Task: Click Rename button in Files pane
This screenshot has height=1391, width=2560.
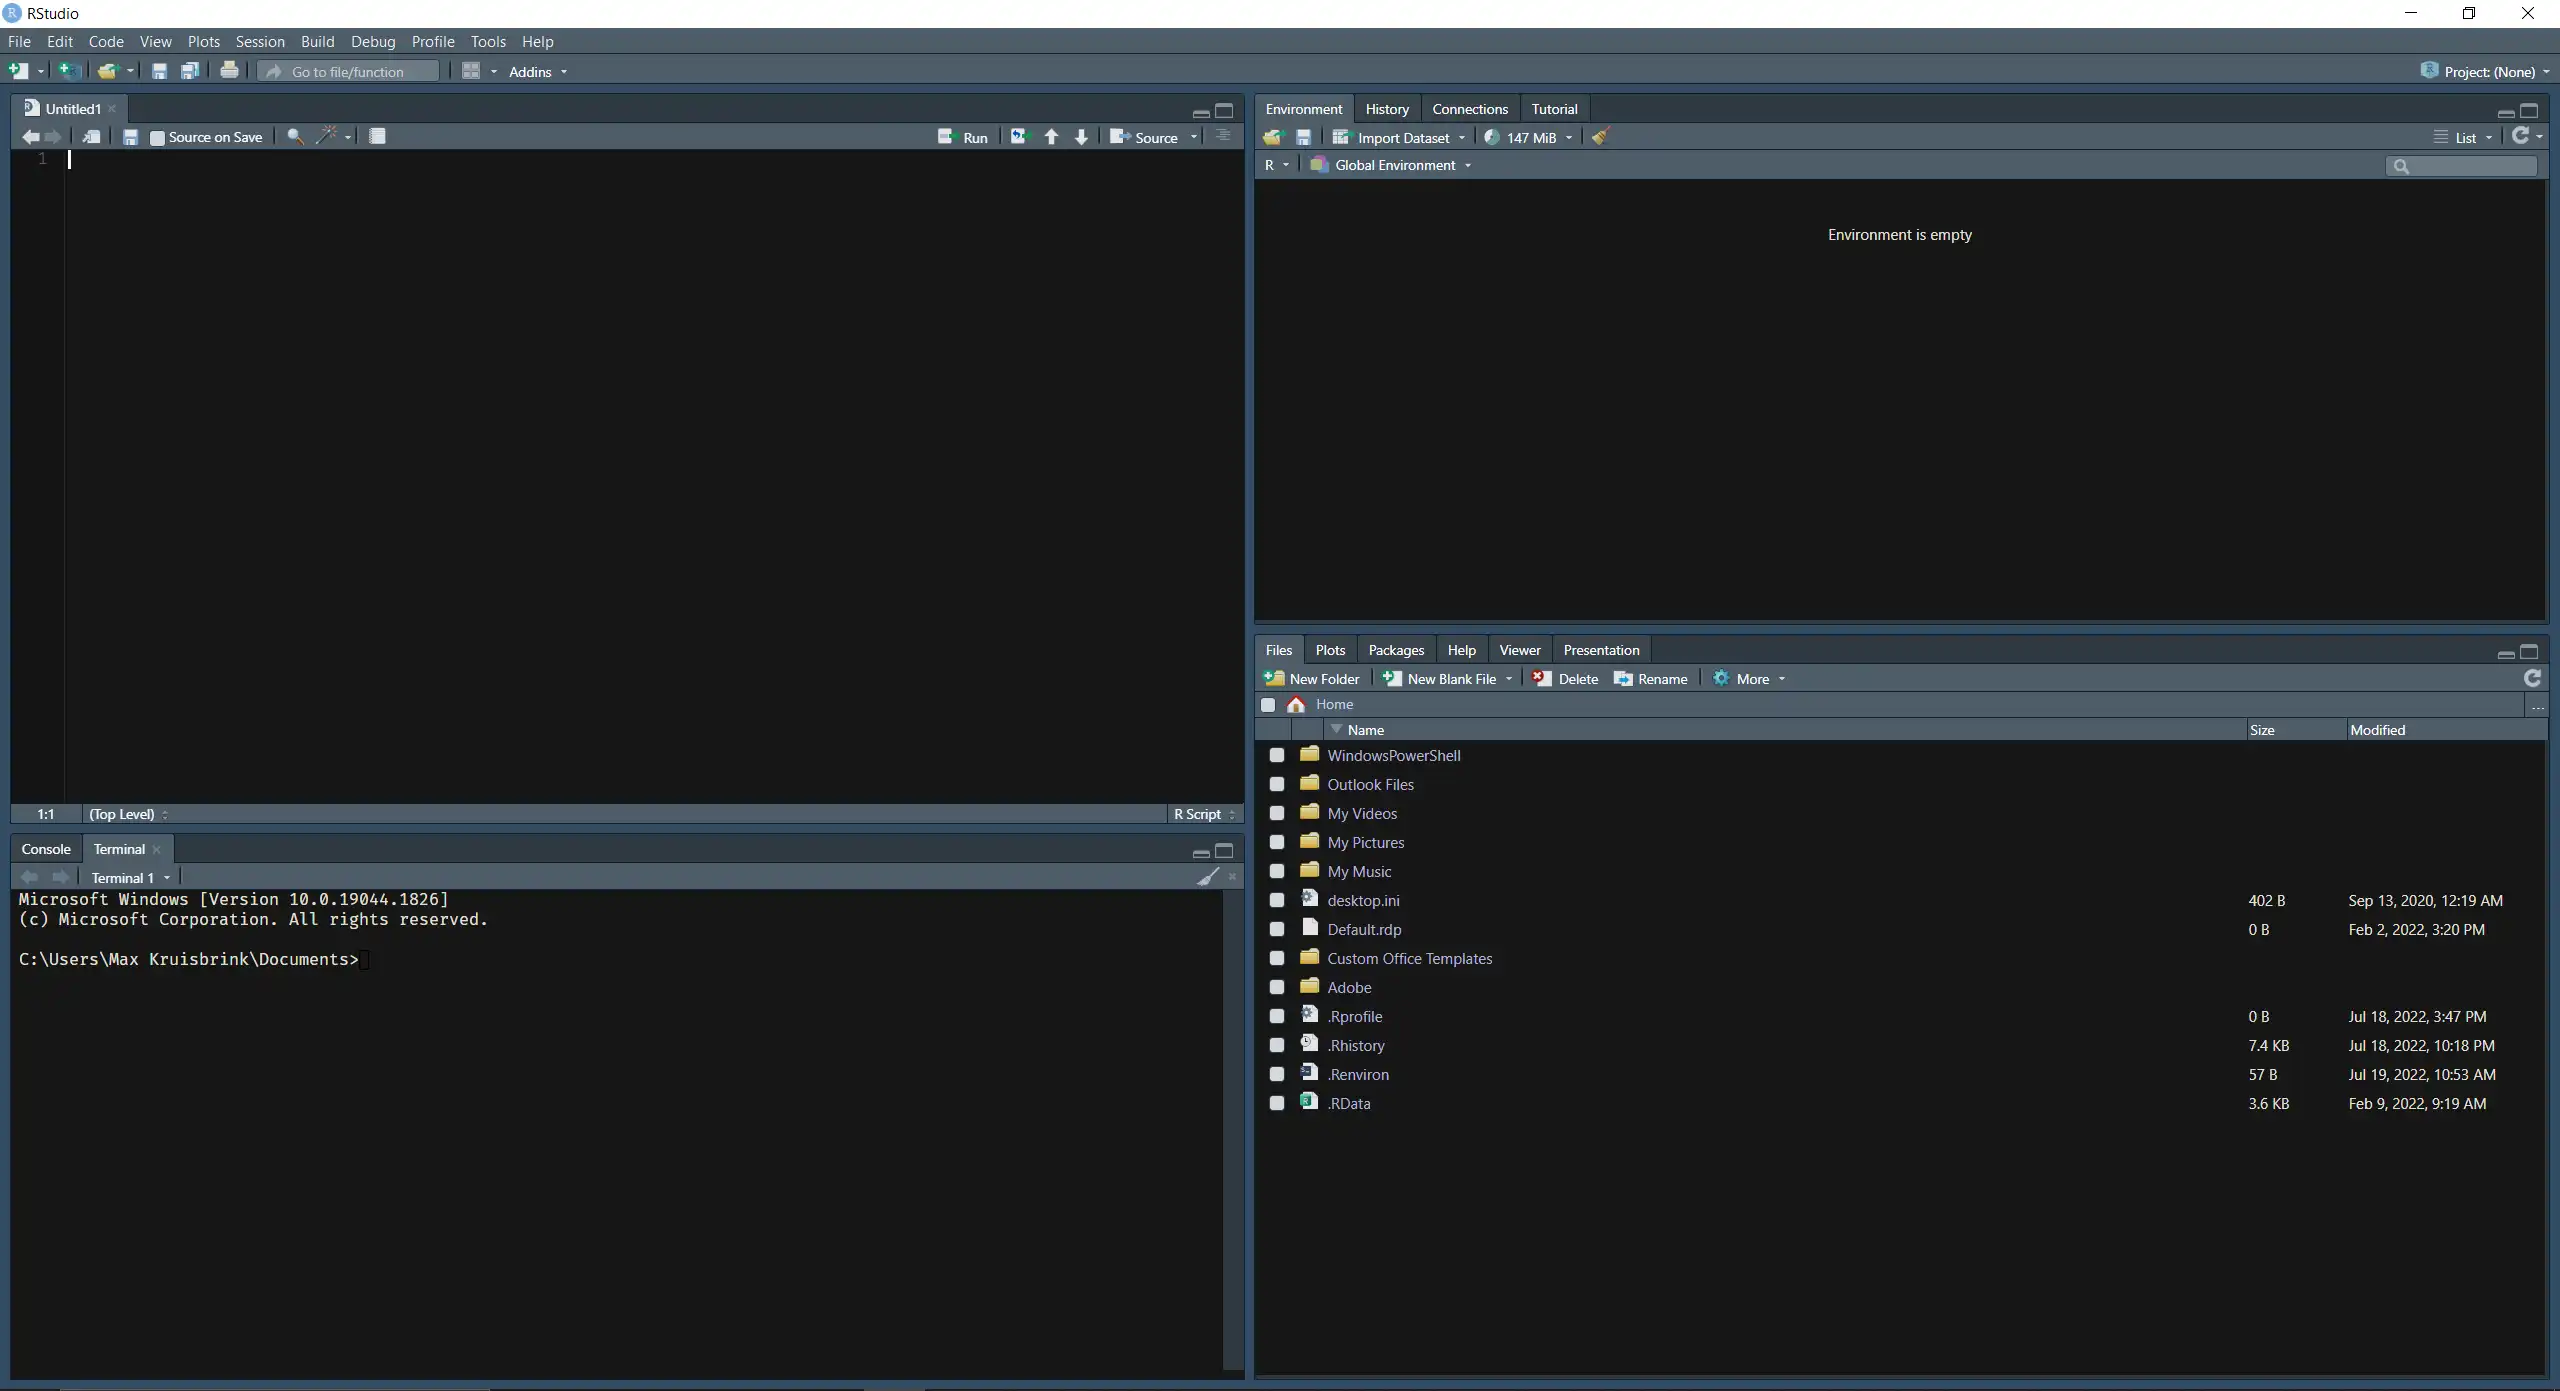Action: click(1651, 679)
